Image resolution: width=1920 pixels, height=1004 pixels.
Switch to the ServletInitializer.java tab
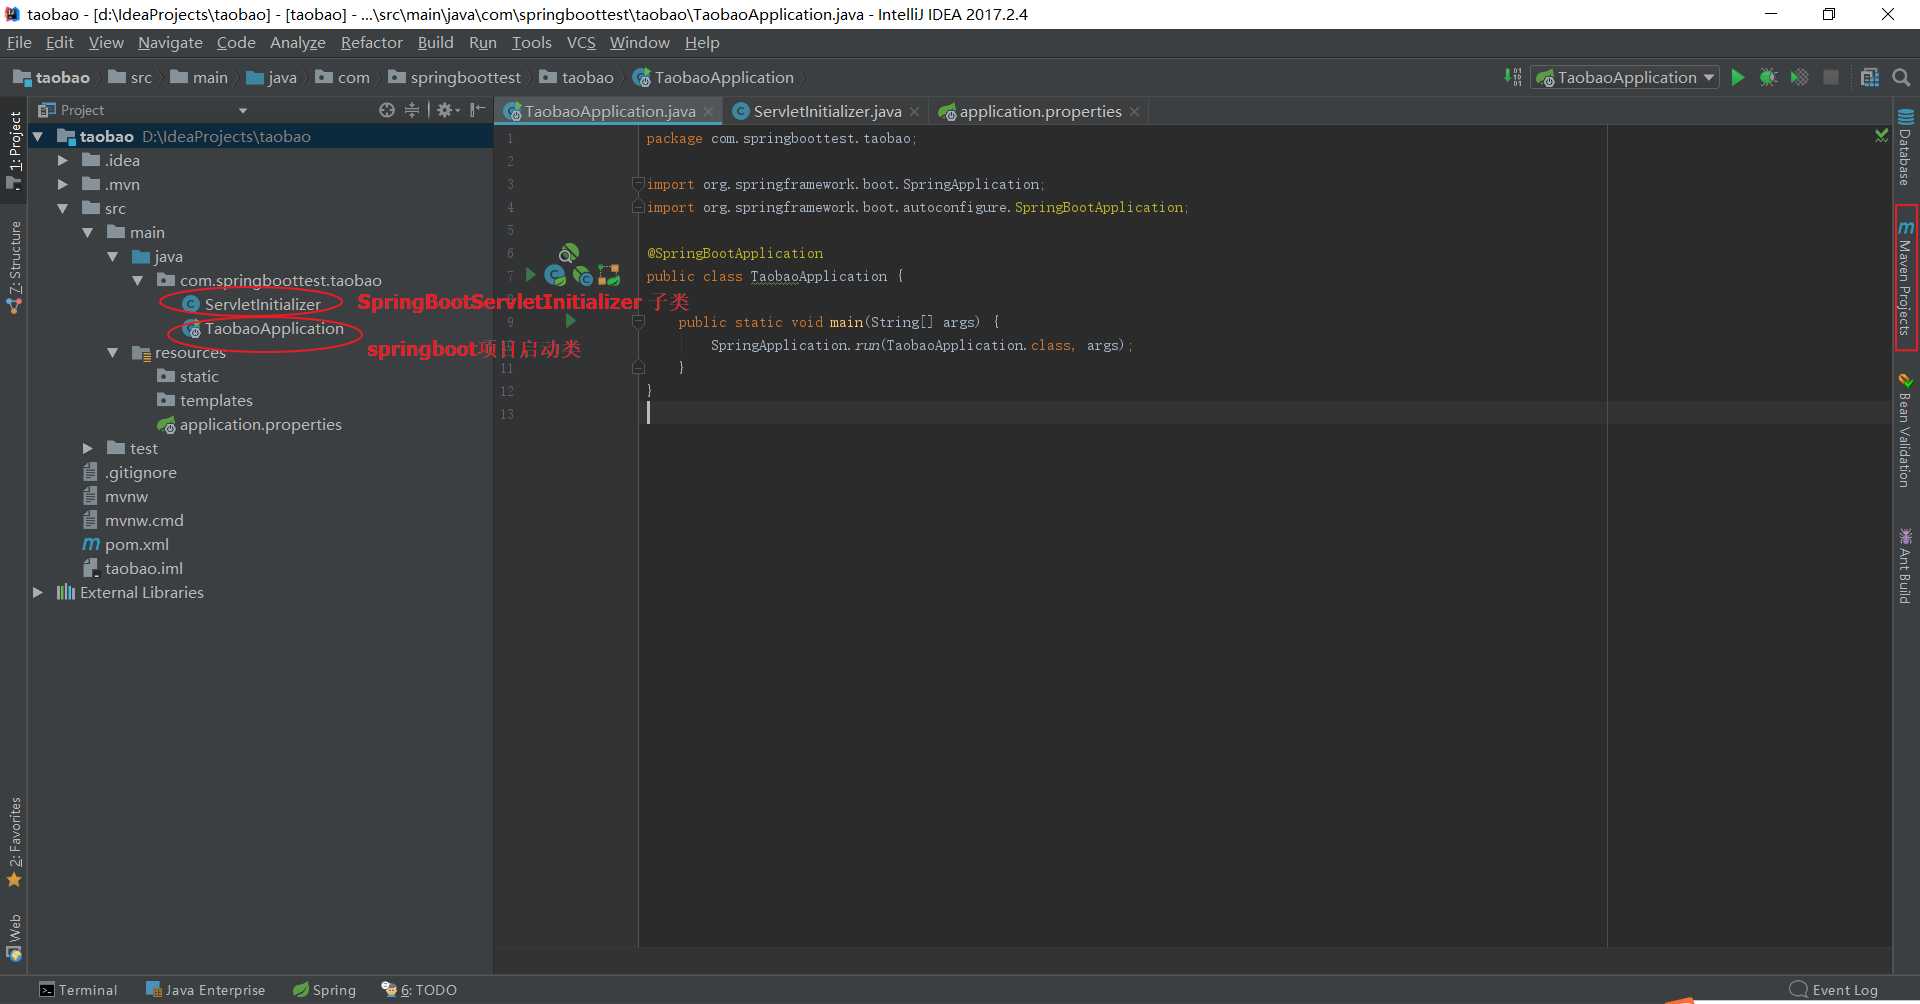pos(826,111)
